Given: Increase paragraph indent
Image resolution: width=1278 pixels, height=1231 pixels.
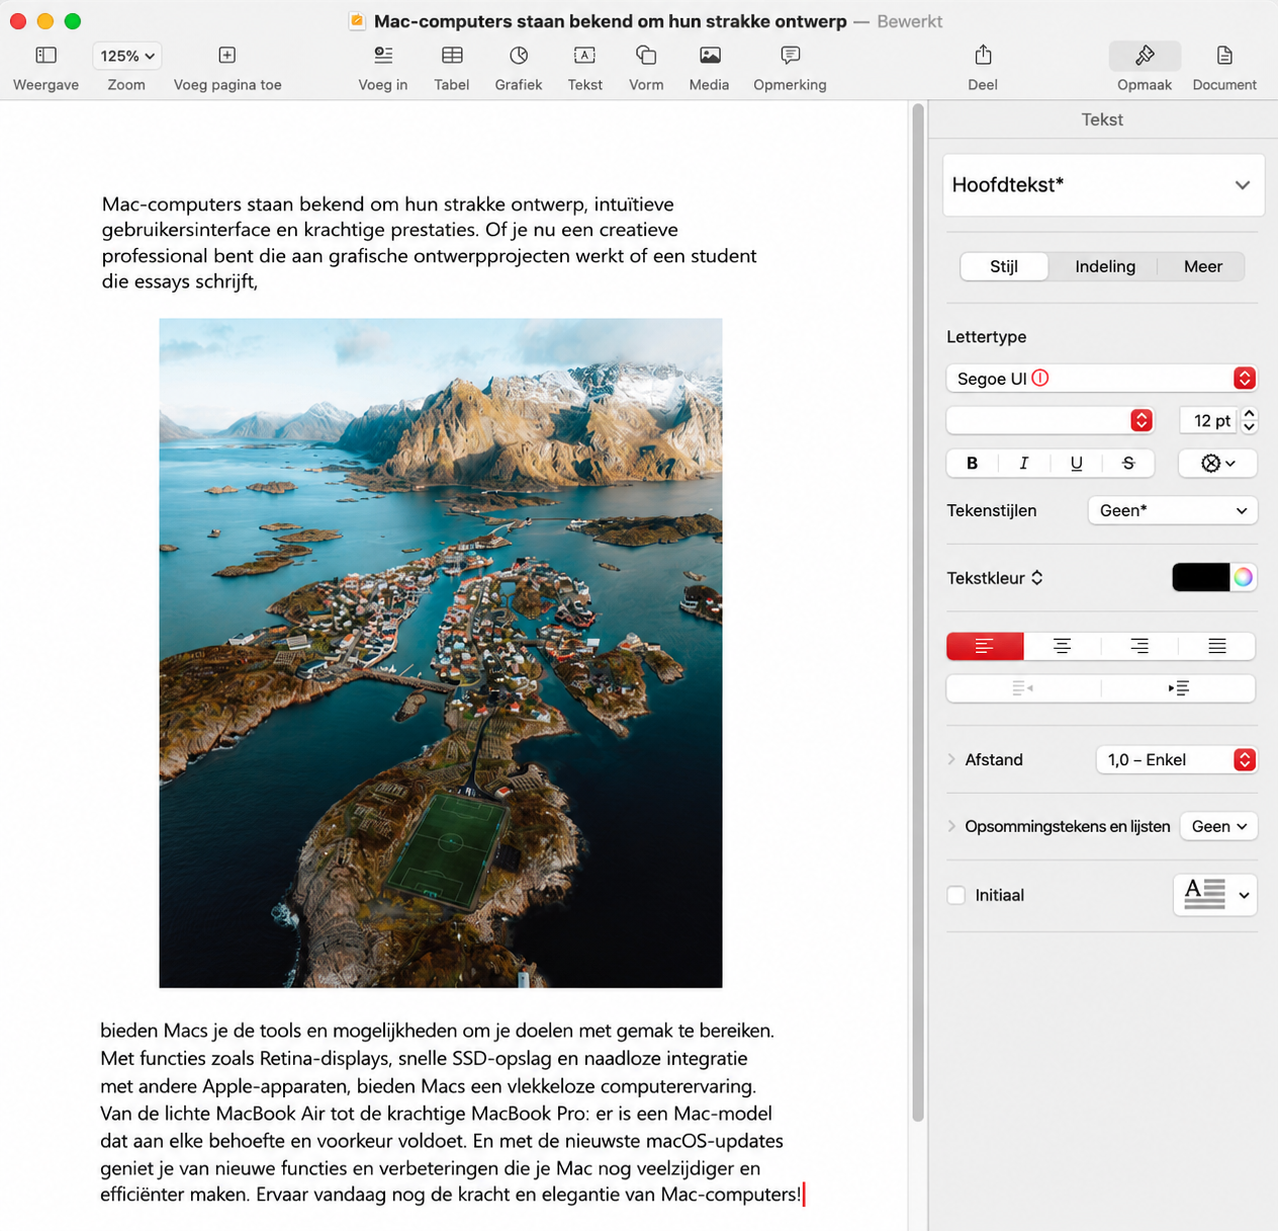Looking at the screenshot, I should pos(1178,688).
